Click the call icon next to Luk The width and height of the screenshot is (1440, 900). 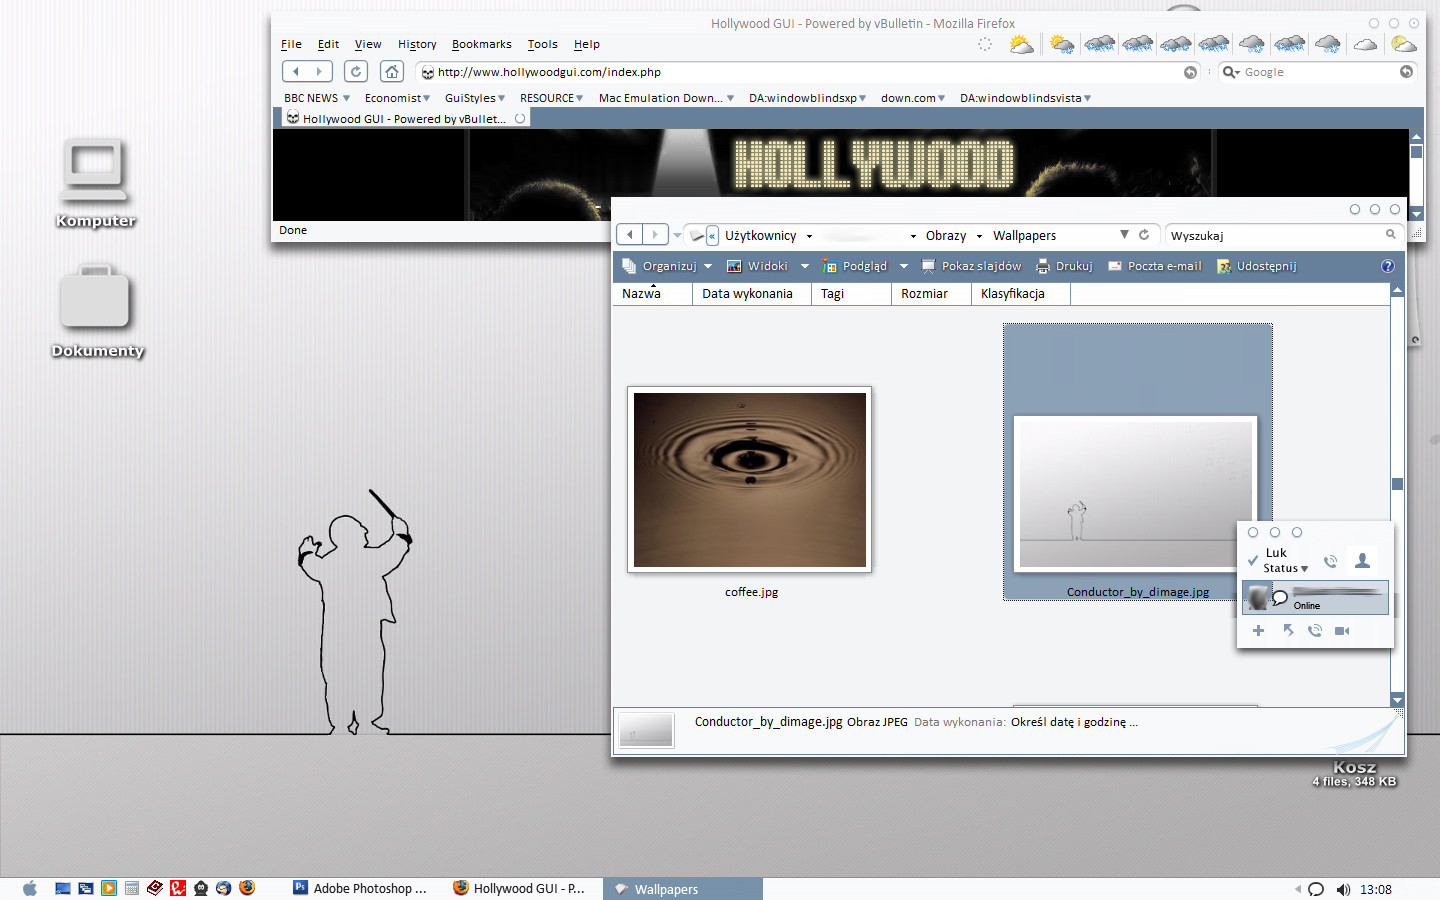[x=1330, y=561]
